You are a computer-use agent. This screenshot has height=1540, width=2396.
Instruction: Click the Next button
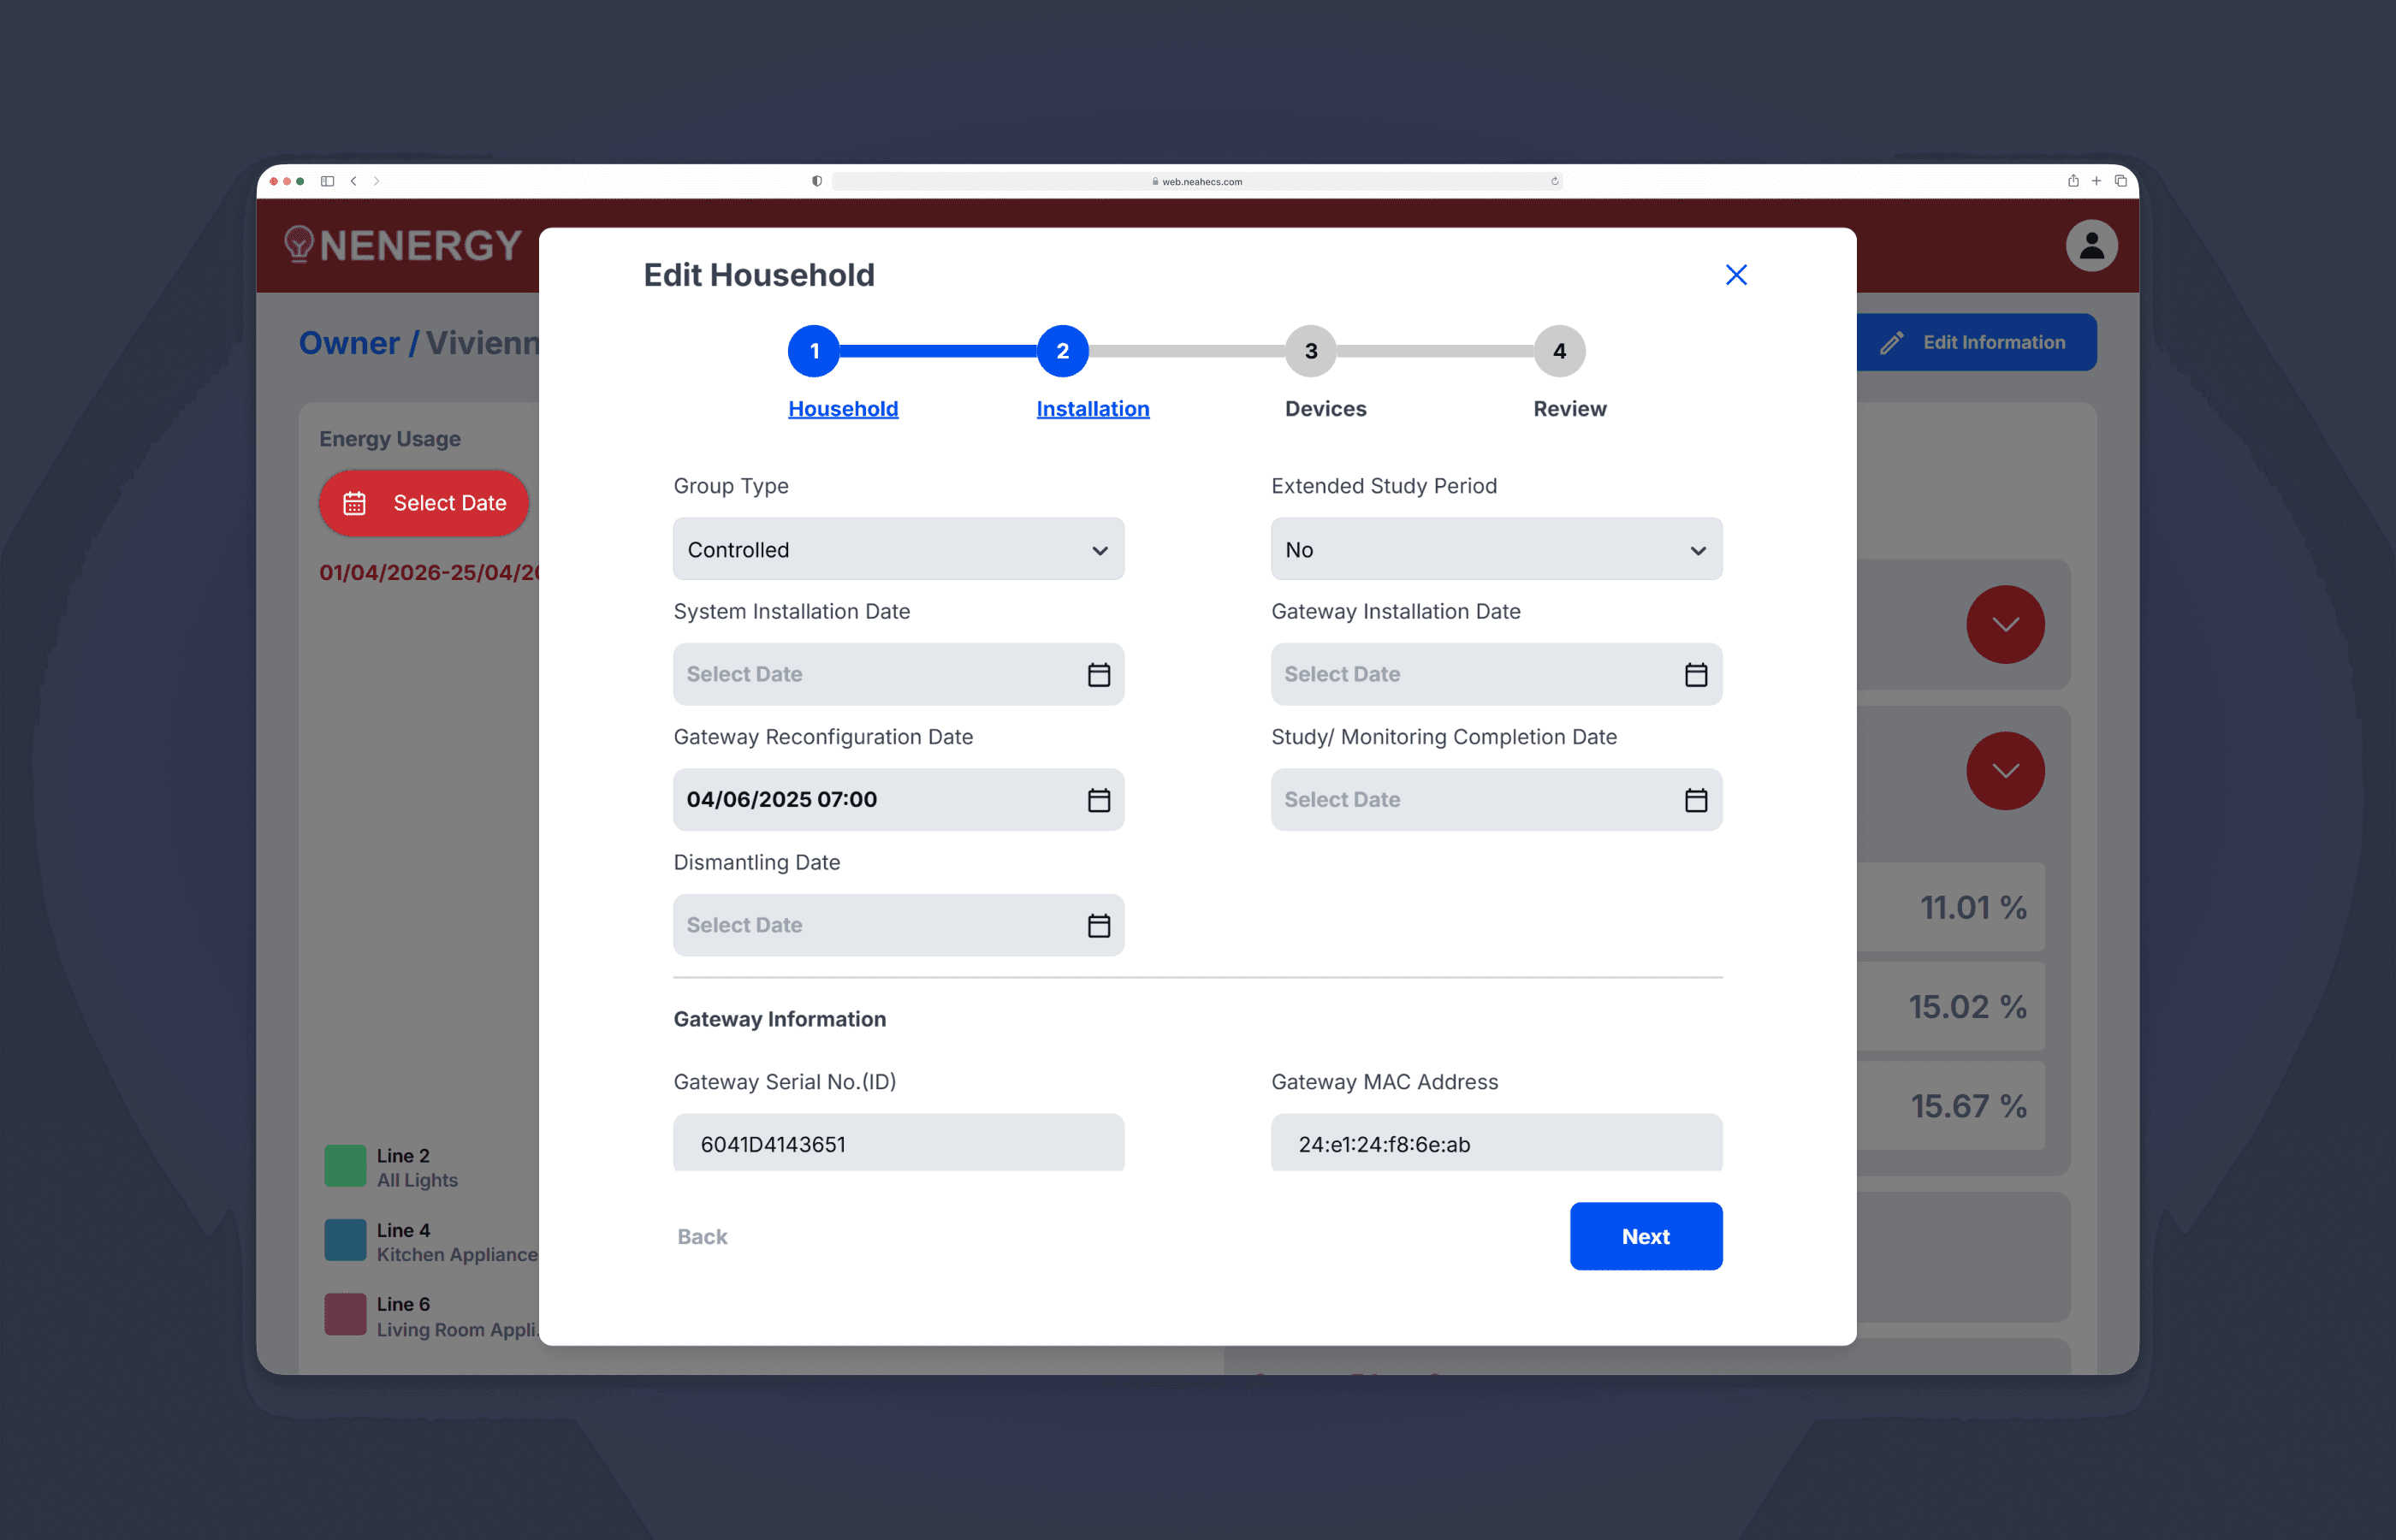pos(1646,1236)
